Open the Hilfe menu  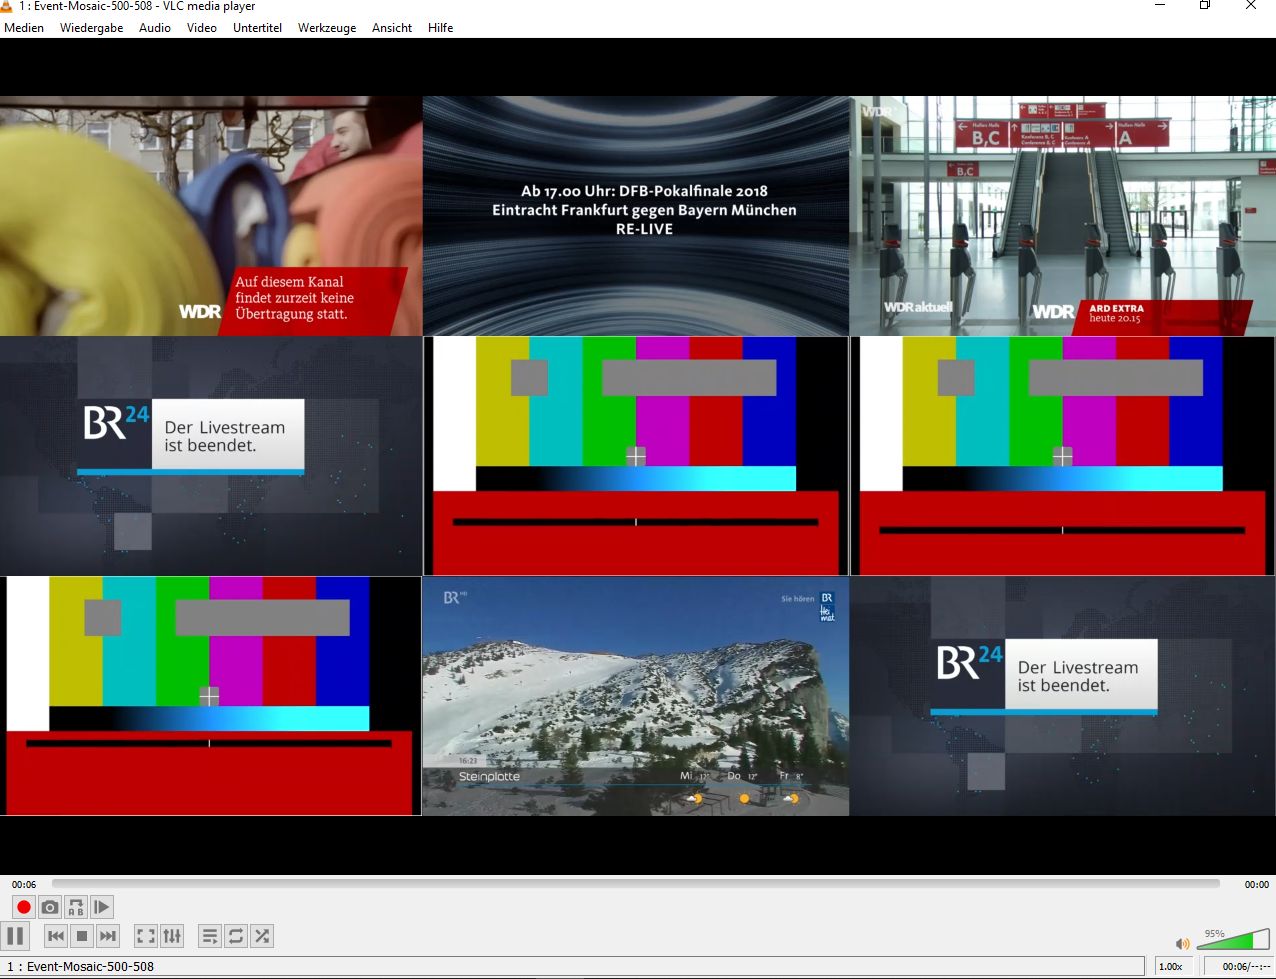click(x=441, y=28)
